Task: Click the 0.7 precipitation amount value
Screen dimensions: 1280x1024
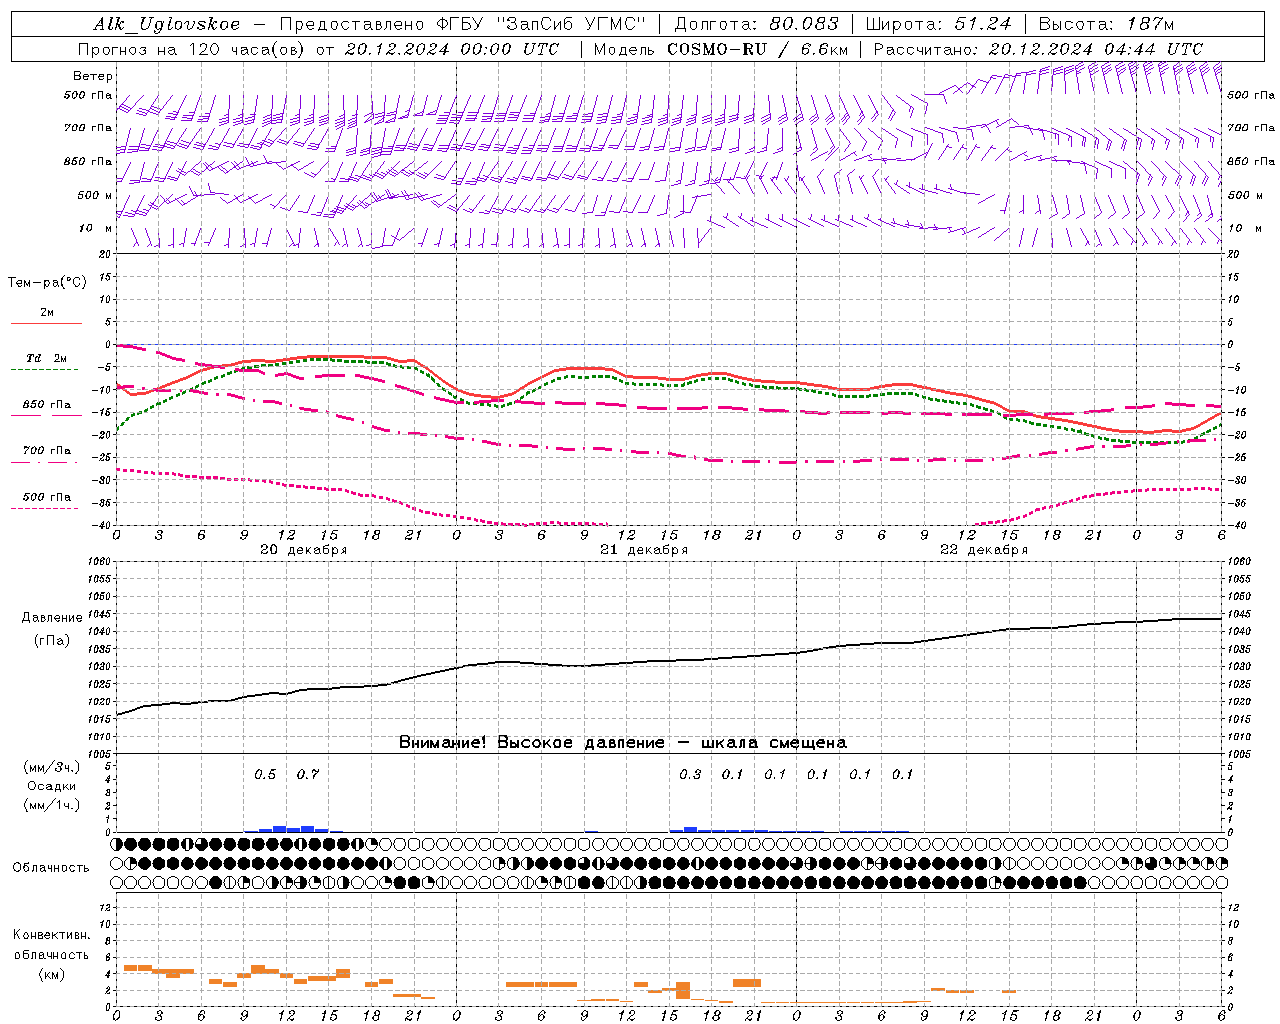Action: [x=308, y=774]
